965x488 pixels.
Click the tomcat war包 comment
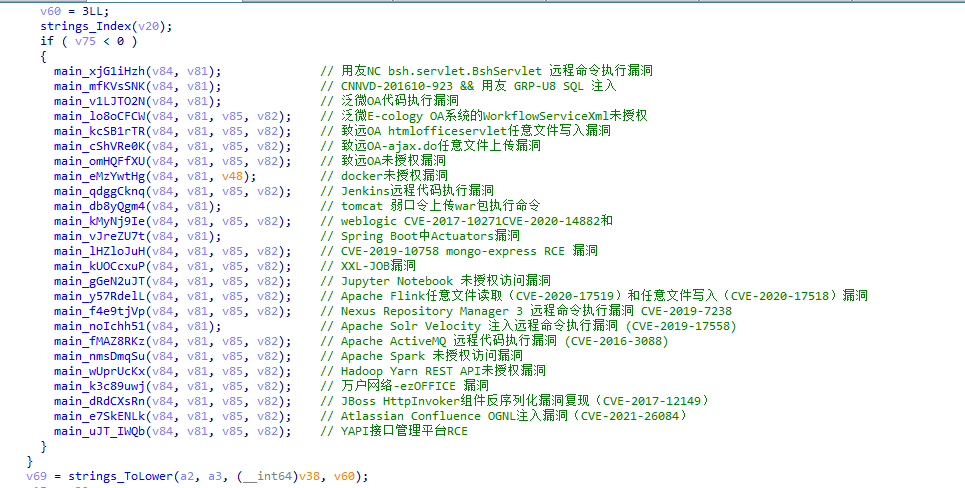[430, 206]
